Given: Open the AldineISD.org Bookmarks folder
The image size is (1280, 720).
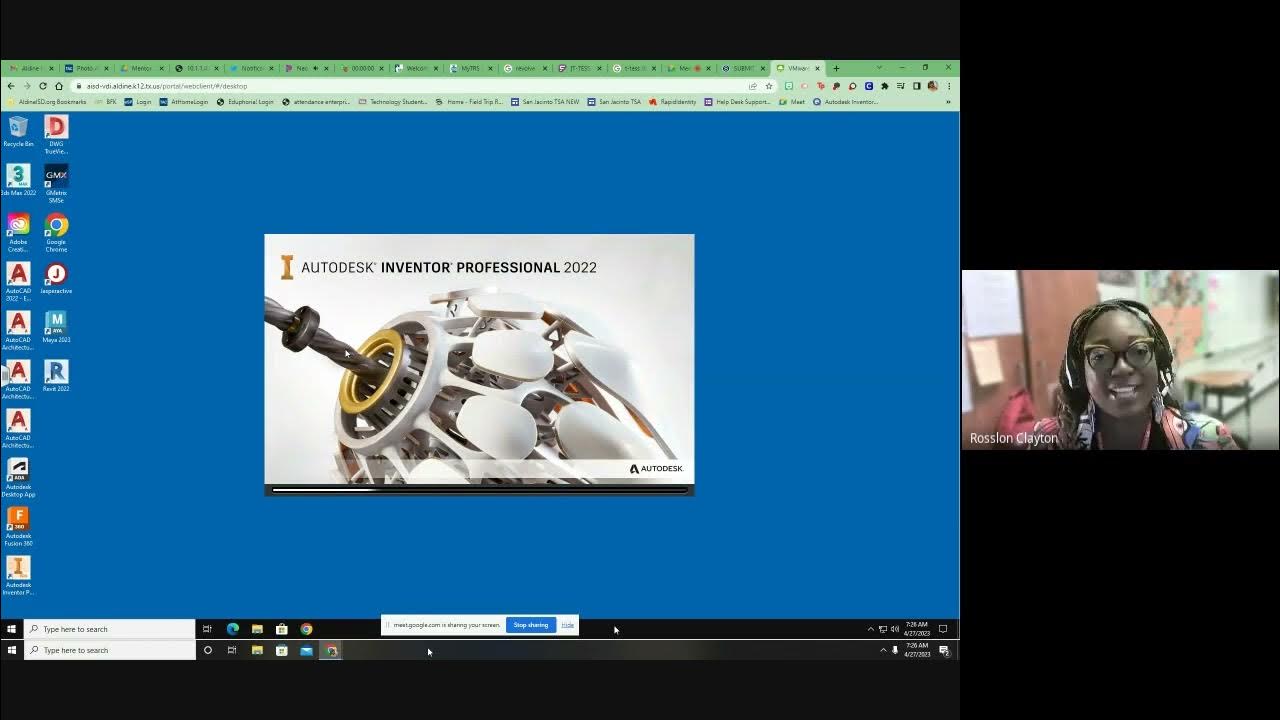Looking at the screenshot, I should [46, 102].
